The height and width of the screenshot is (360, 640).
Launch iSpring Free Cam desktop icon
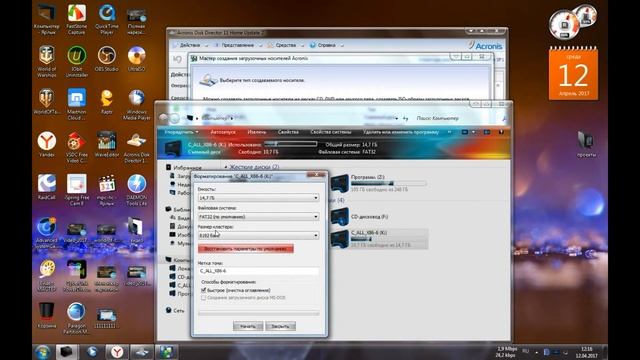77,189
